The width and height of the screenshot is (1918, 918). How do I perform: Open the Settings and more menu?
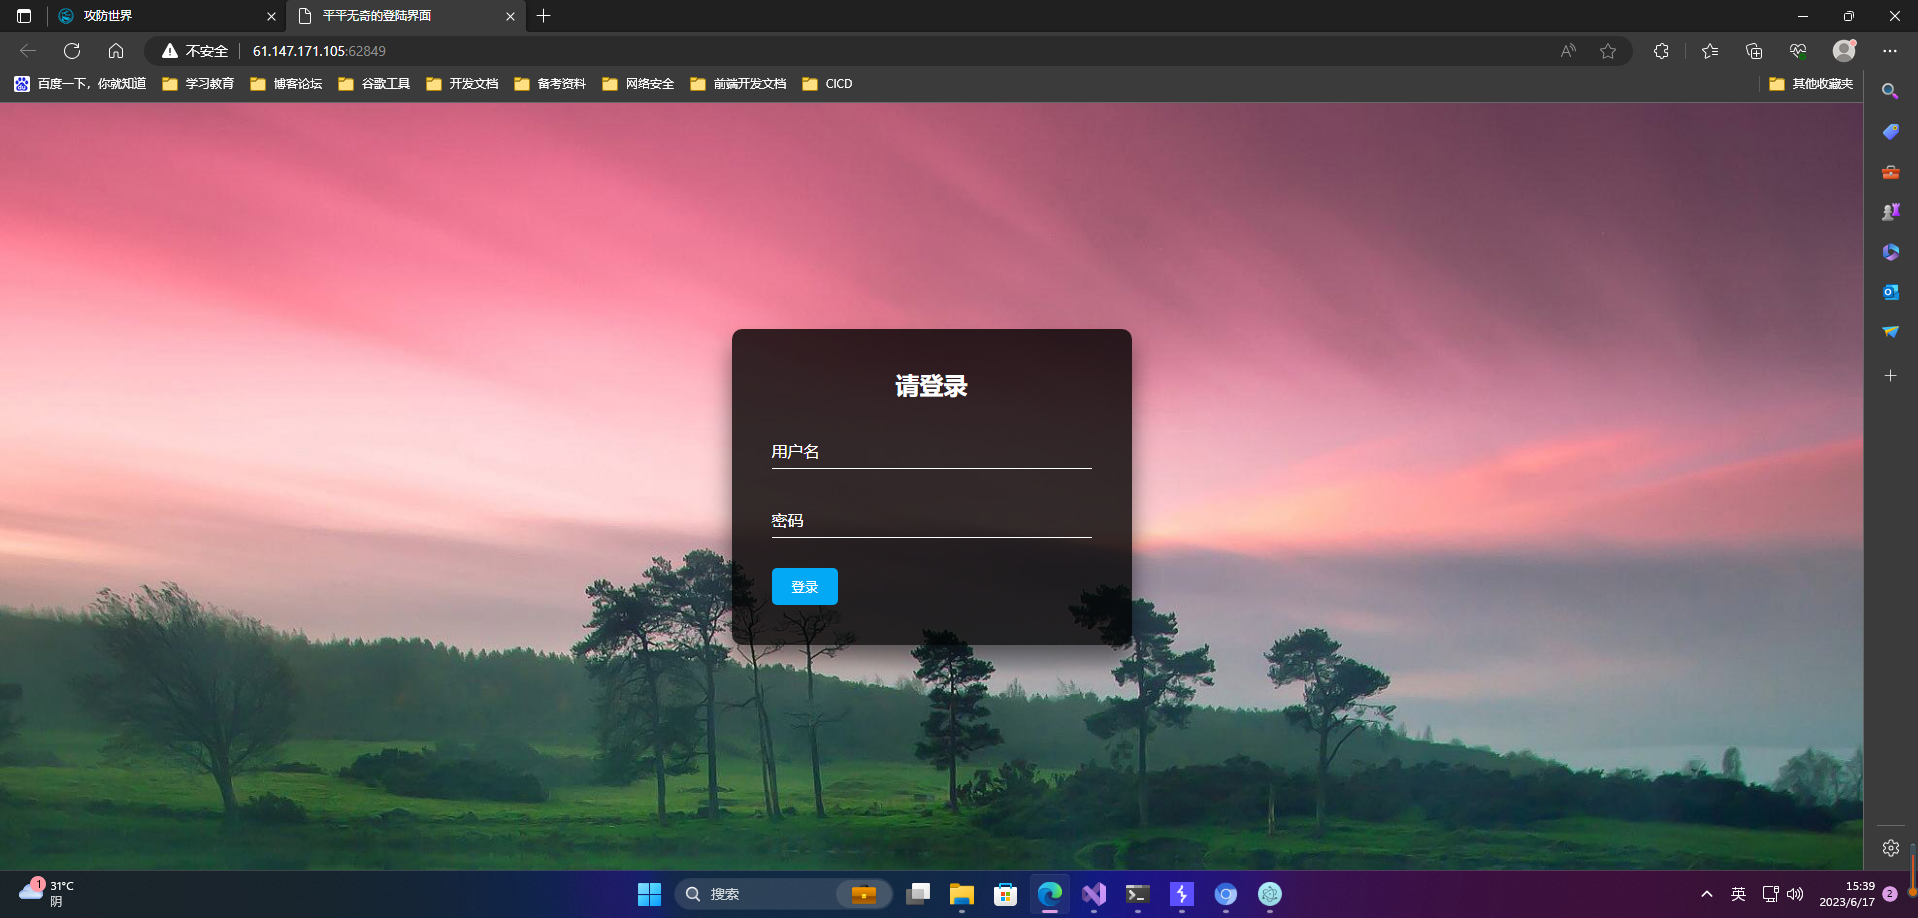pyautogui.click(x=1890, y=51)
